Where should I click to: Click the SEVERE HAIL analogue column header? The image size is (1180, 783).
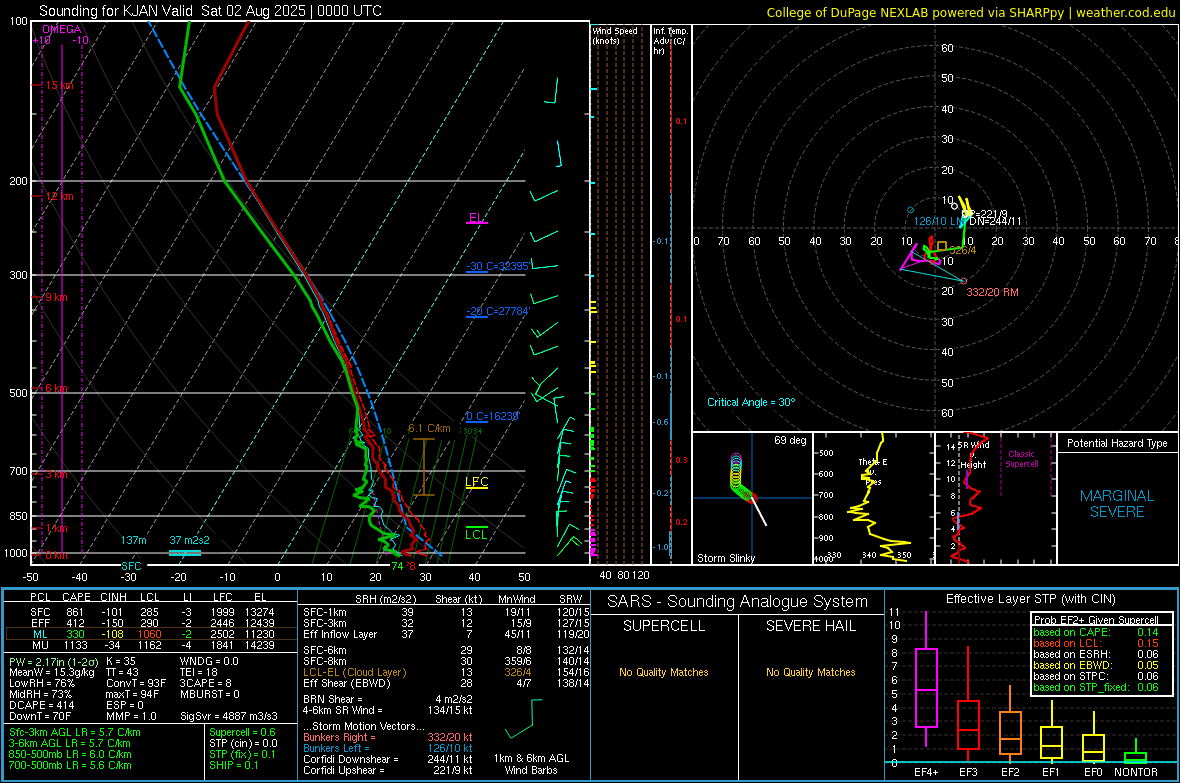[810, 626]
